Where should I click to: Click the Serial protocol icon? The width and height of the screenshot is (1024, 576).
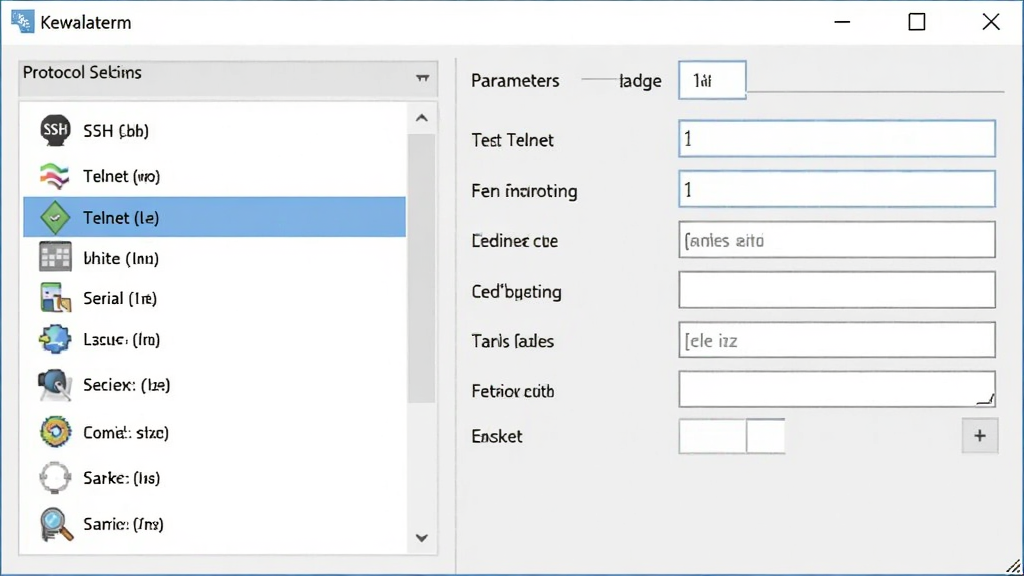55,298
